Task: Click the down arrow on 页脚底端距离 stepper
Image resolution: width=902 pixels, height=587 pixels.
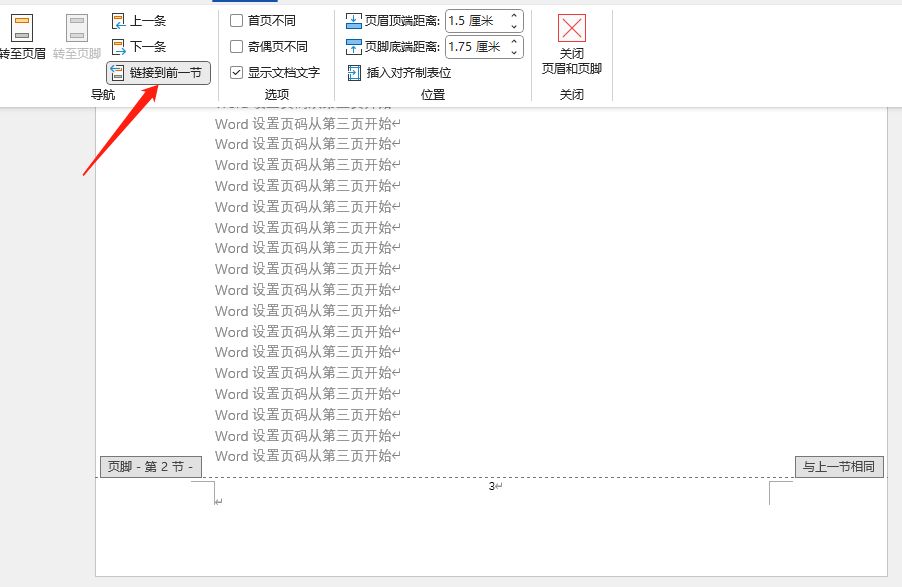Action: coord(514,51)
